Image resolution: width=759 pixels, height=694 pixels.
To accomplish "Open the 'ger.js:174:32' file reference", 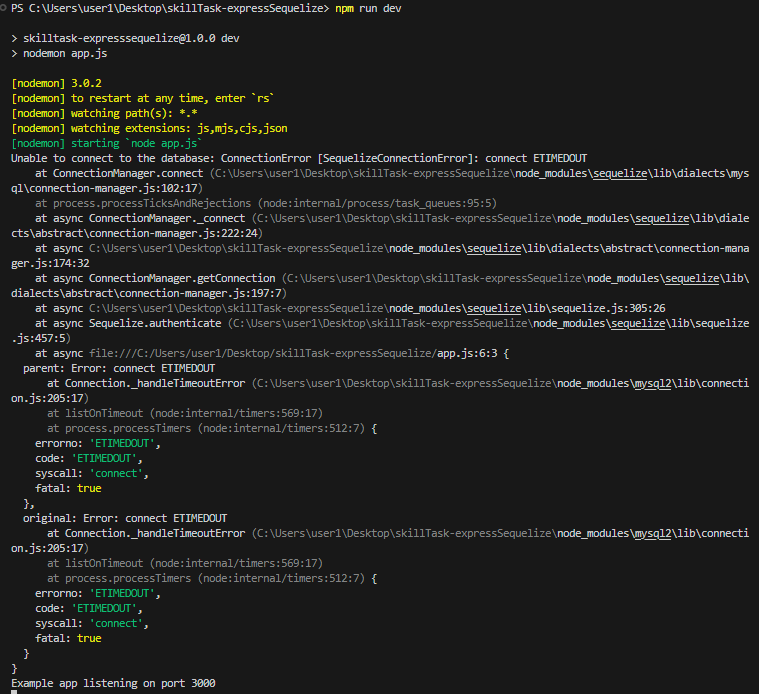I will [50, 263].
